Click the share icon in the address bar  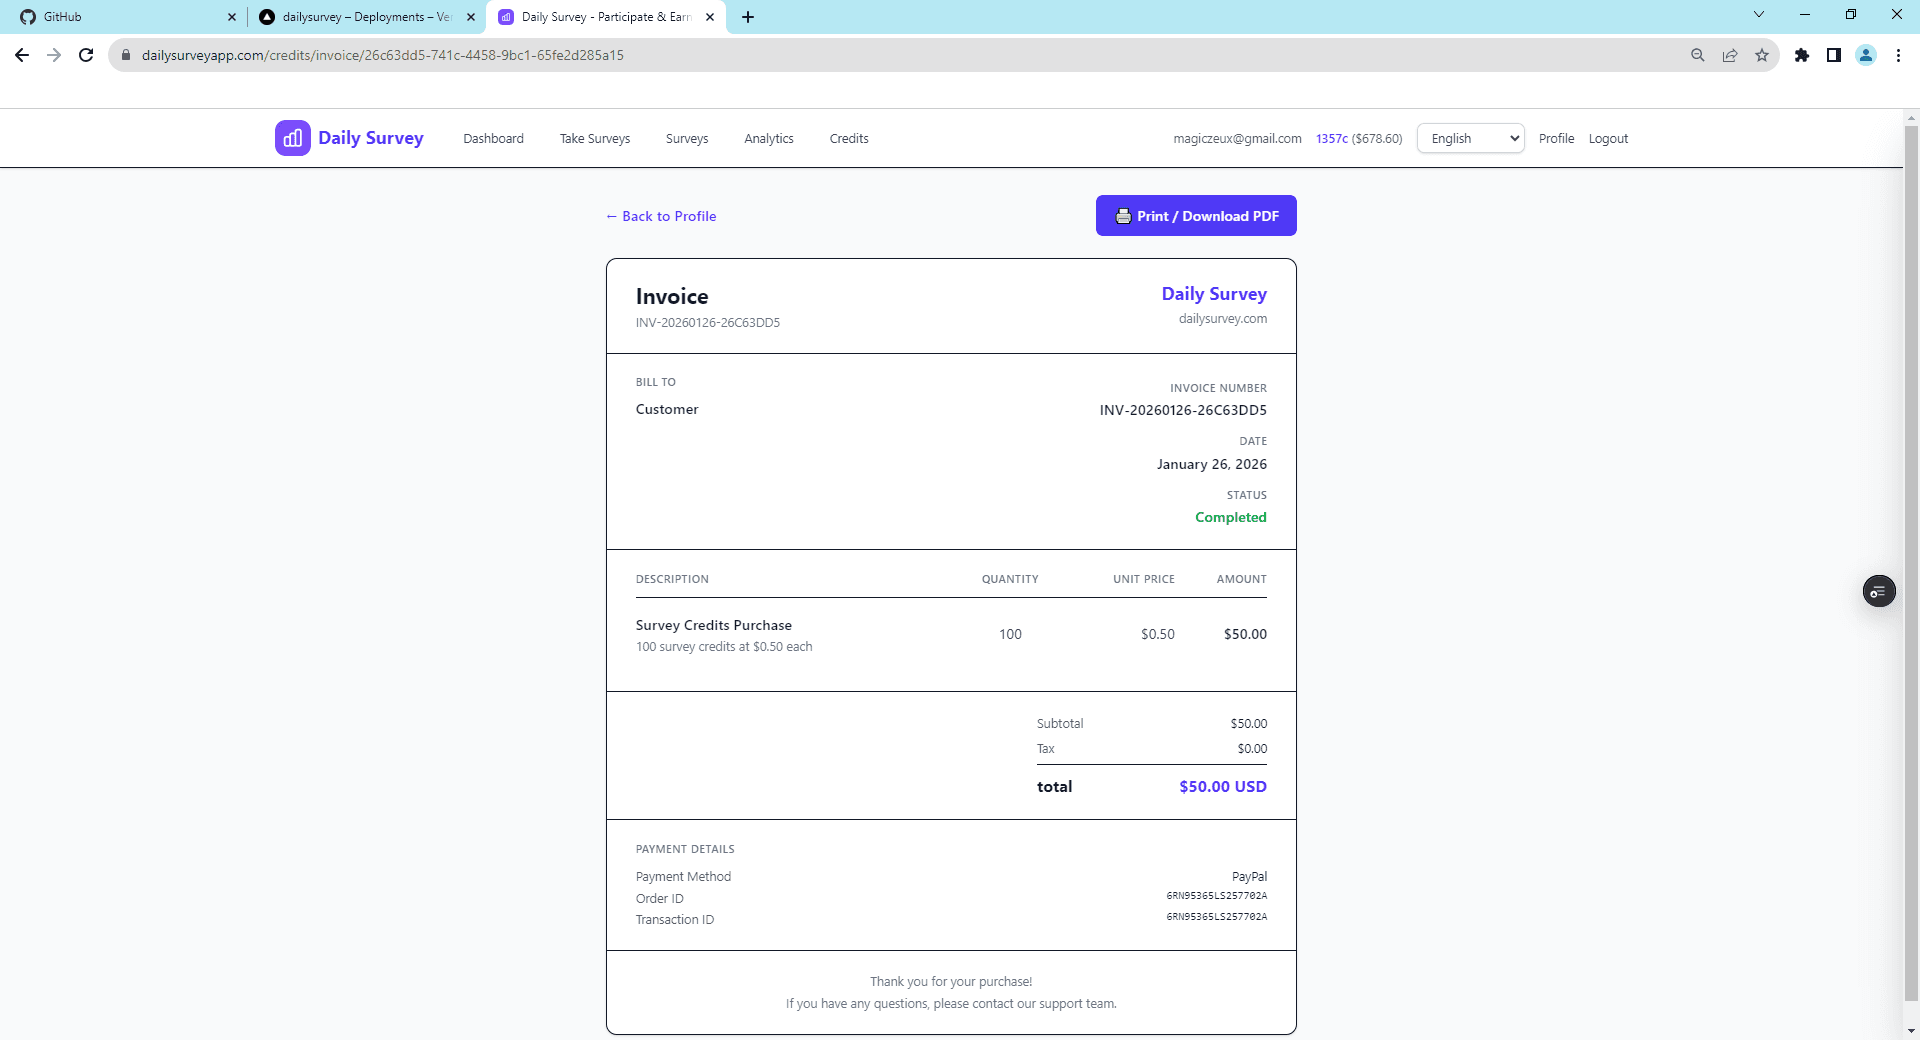1730,55
